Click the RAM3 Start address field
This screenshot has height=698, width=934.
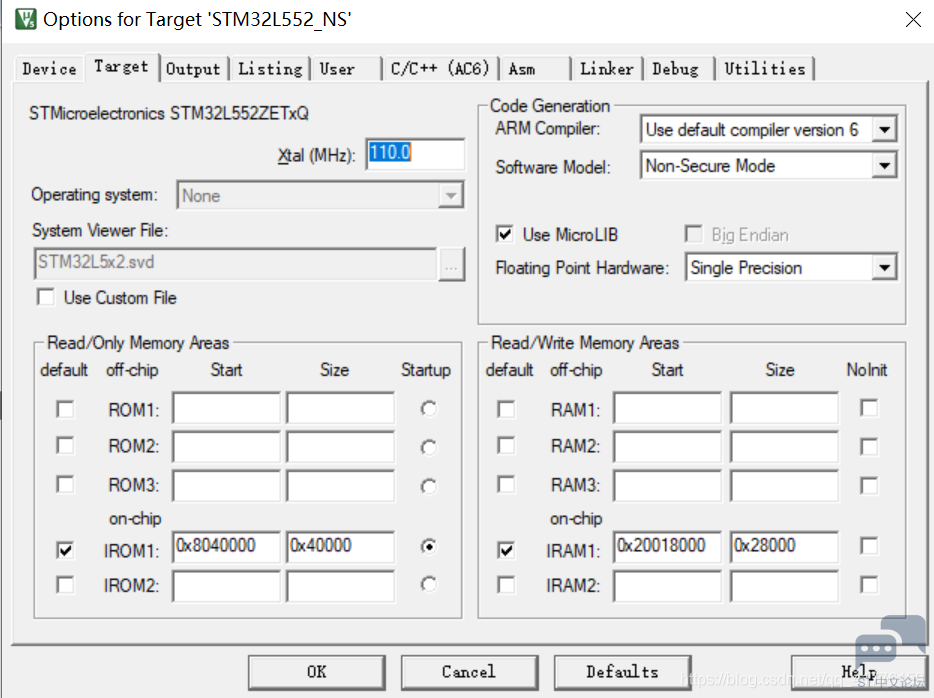[x=667, y=486]
